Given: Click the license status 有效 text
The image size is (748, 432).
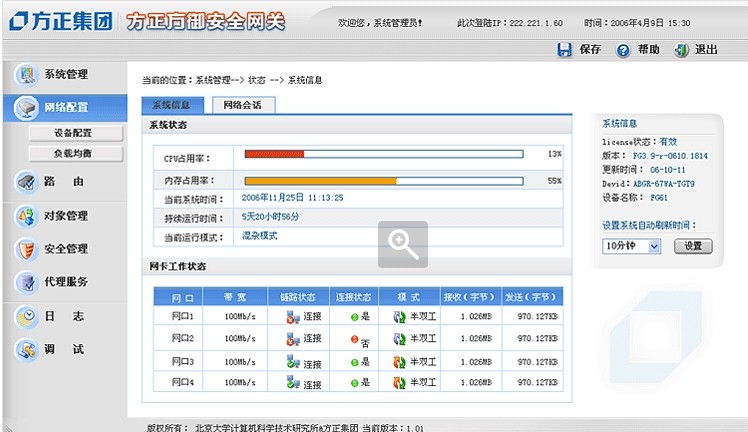Looking at the screenshot, I should point(668,142).
